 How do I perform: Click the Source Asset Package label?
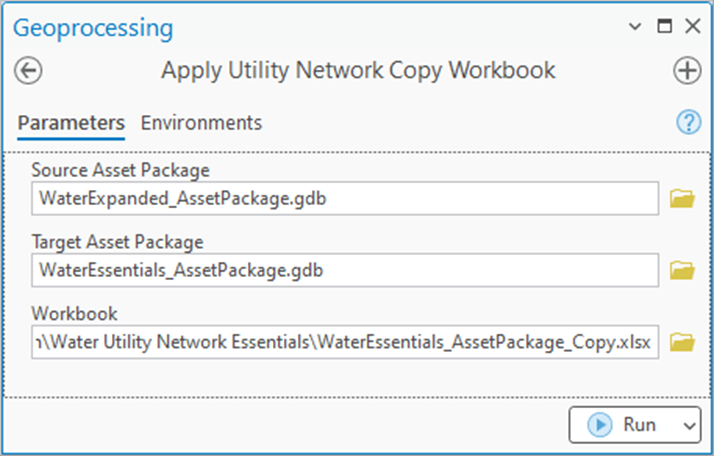[120, 170]
